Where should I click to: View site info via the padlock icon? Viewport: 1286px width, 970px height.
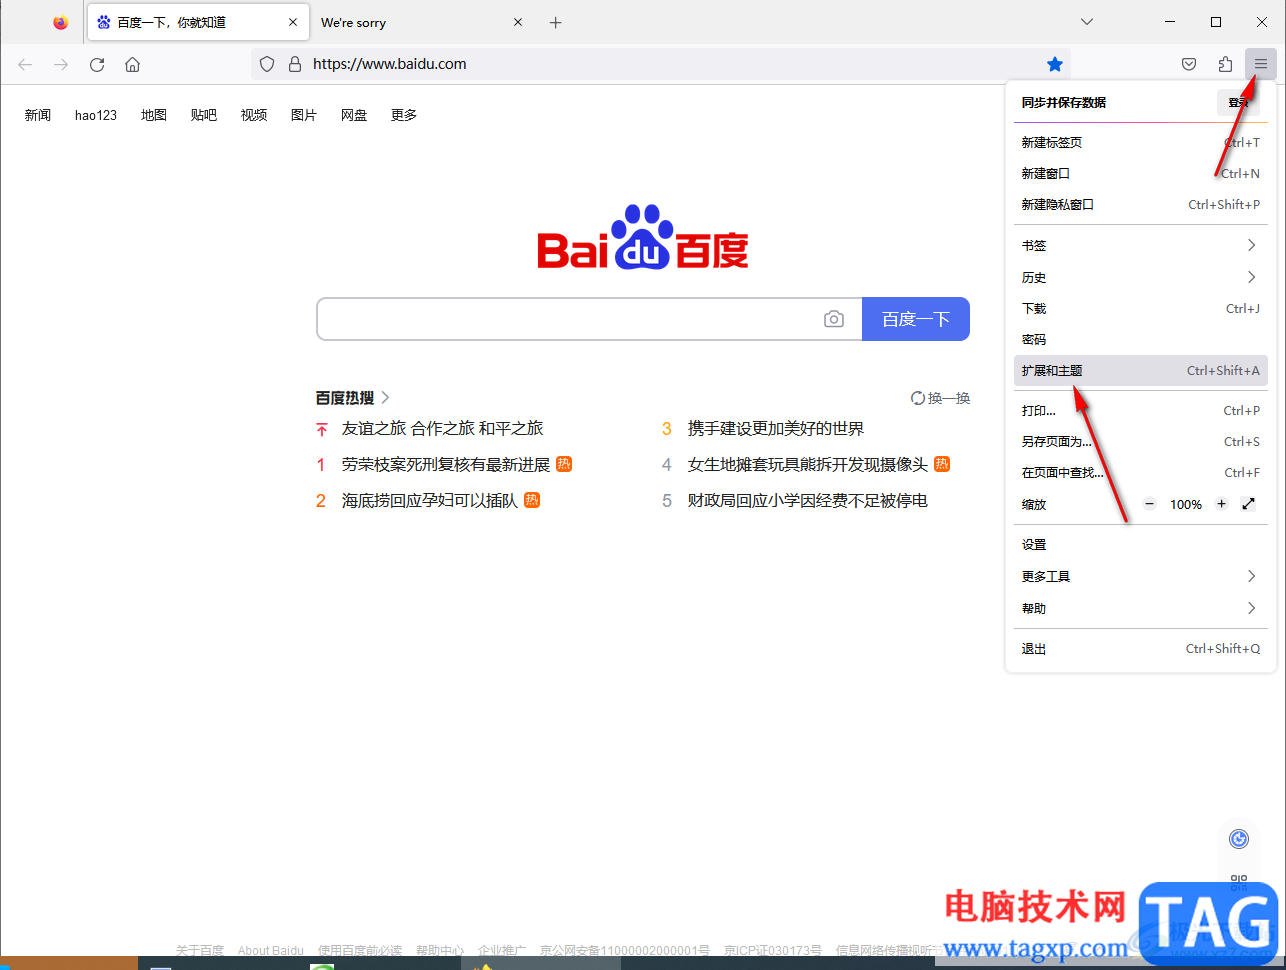294,64
